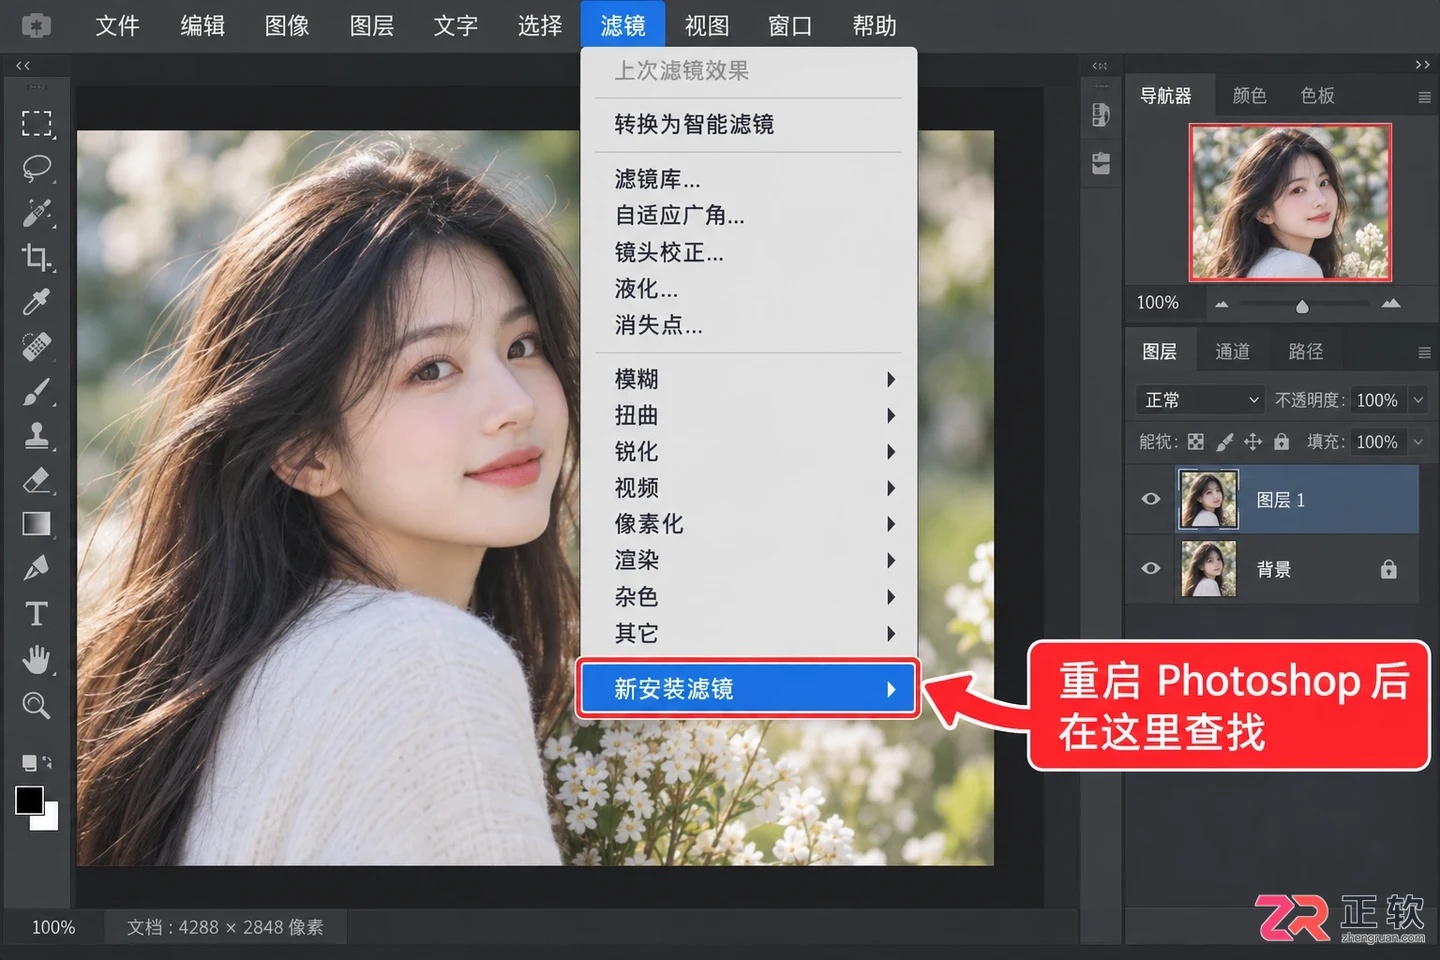The image size is (1440, 960).
Task: Expand the 新安装滤镜 submenu
Action: [x=748, y=689]
